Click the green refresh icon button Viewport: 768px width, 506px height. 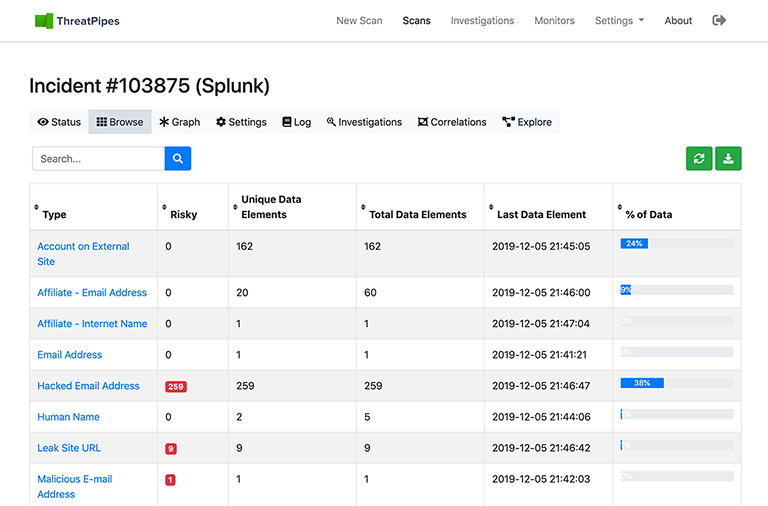tap(699, 158)
